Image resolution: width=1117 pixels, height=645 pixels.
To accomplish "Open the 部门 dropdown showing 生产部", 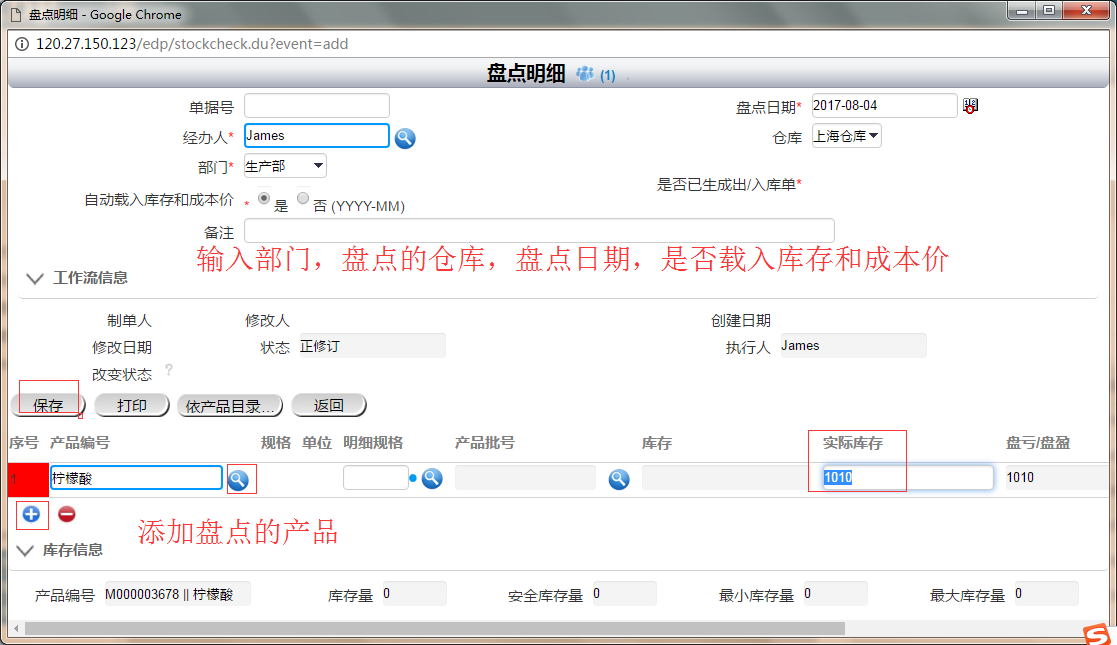I will (285, 166).
